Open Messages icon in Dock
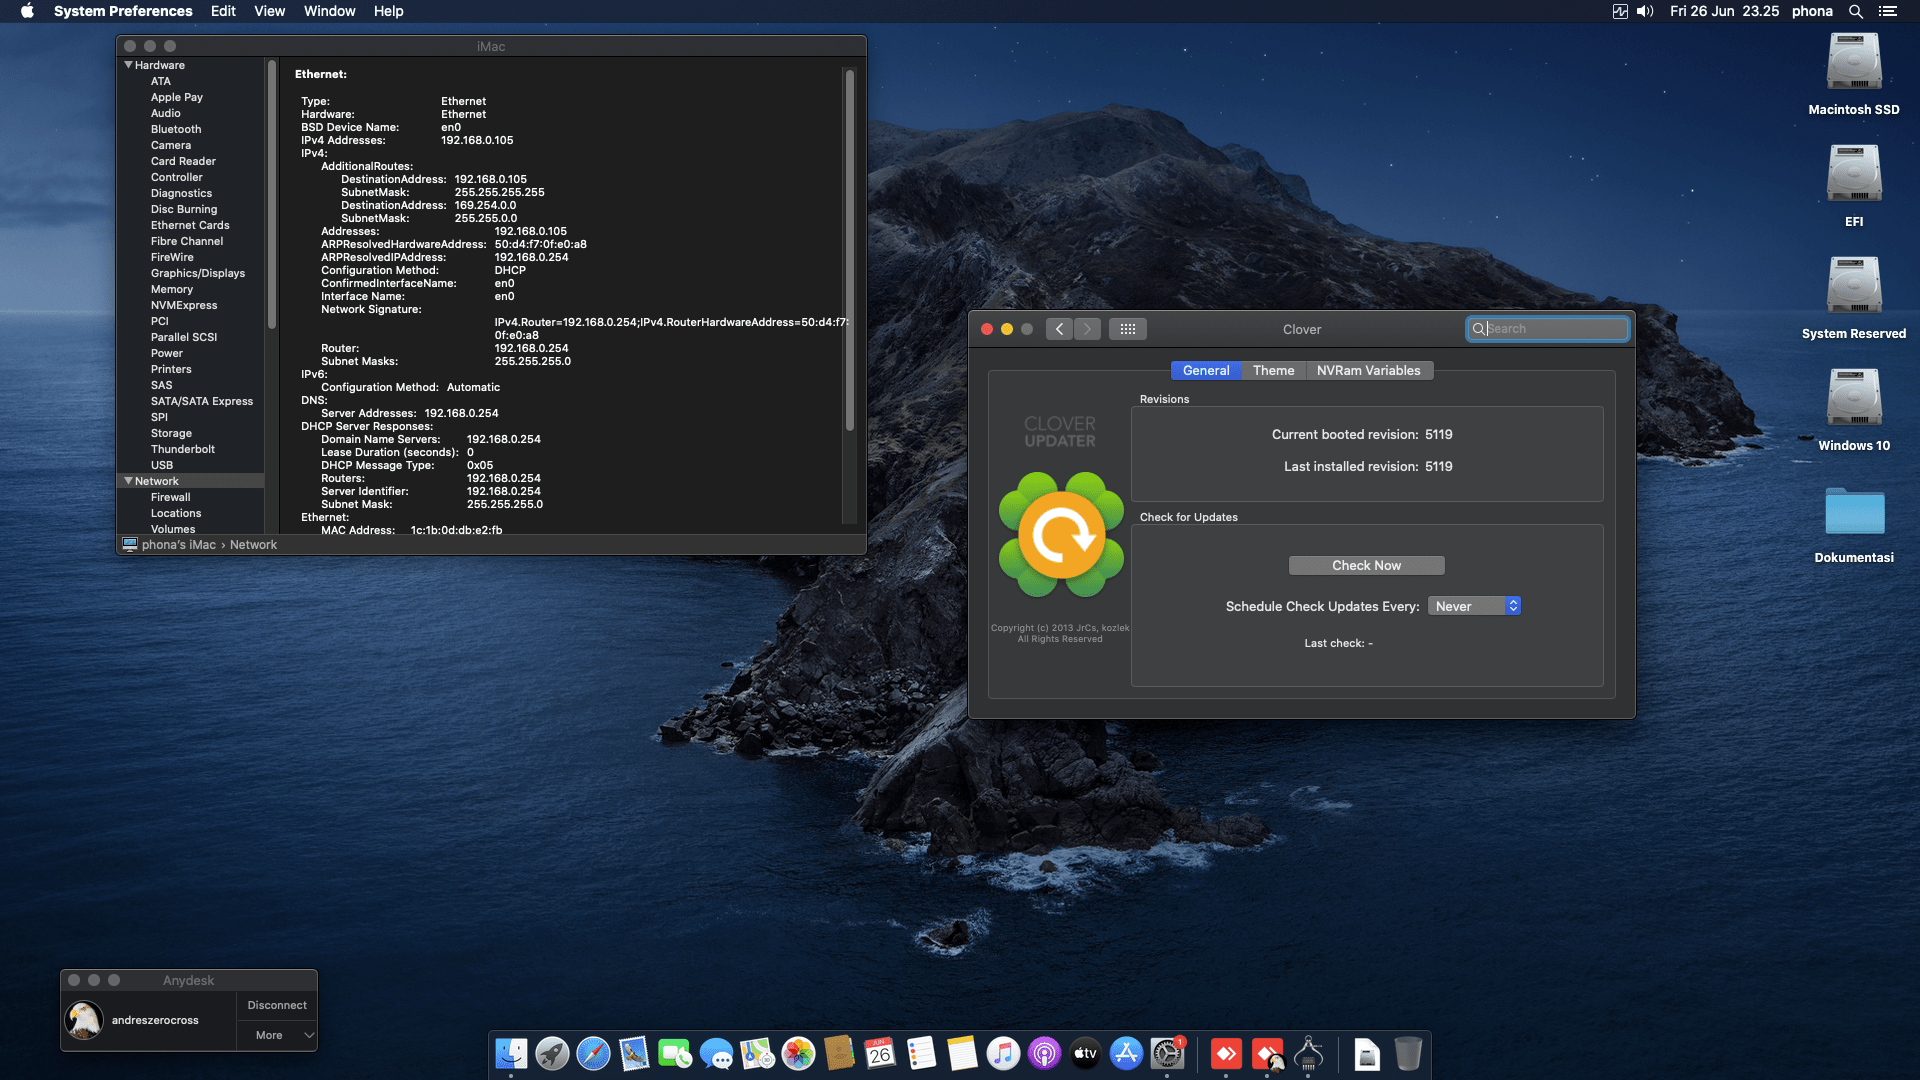The image size is (1920, 1080). click(716, 1054)
